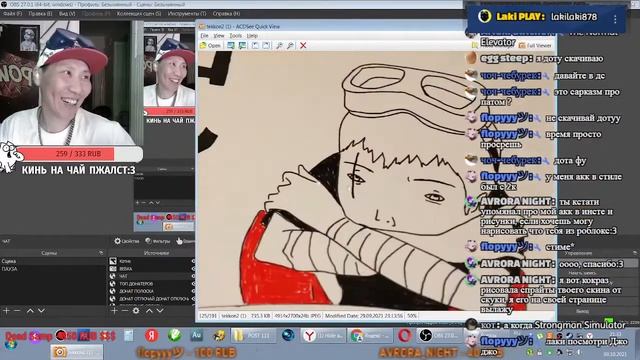The image size is (640, 360).
Task: Open ACDSee Tools menu
Action: click(x=236, y=36)
